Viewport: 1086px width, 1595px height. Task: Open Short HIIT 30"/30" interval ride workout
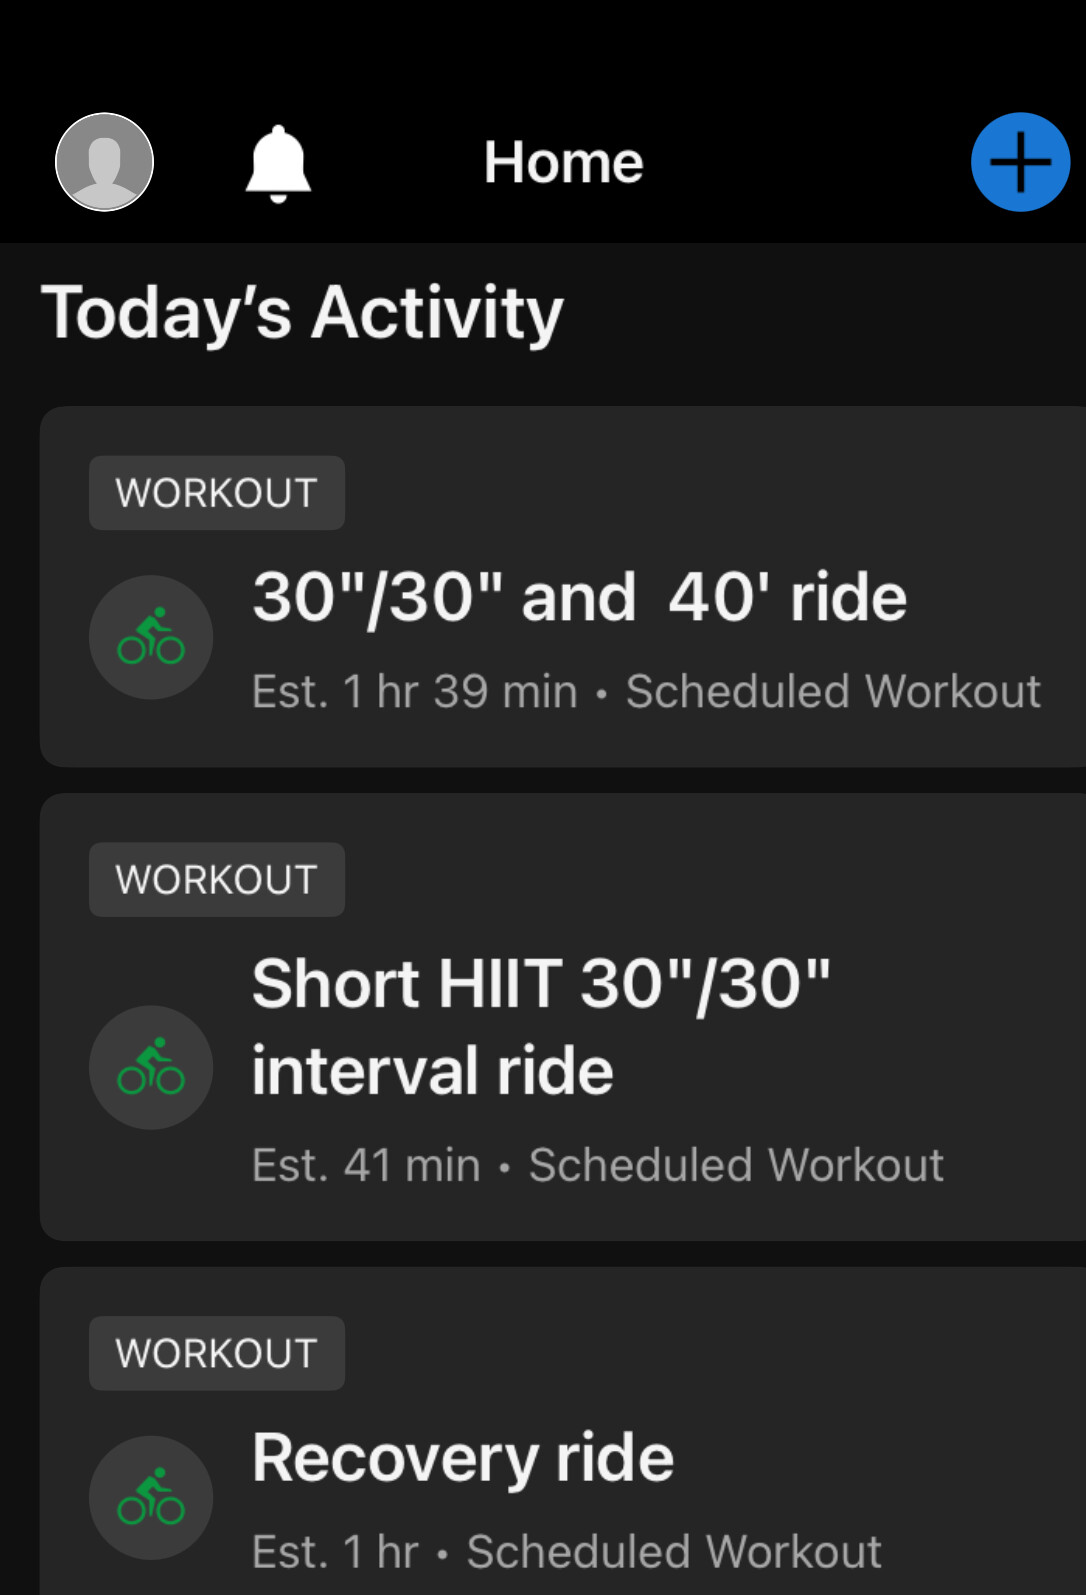pos(541,1027)
